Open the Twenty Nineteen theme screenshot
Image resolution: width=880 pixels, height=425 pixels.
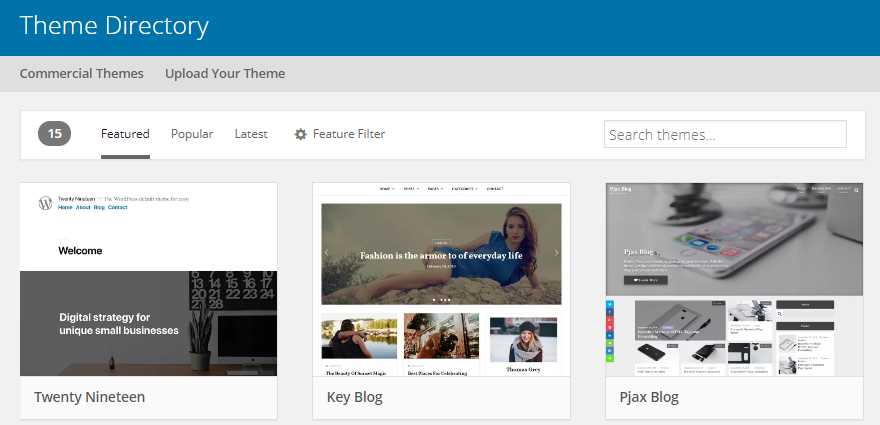pos(149,279)
